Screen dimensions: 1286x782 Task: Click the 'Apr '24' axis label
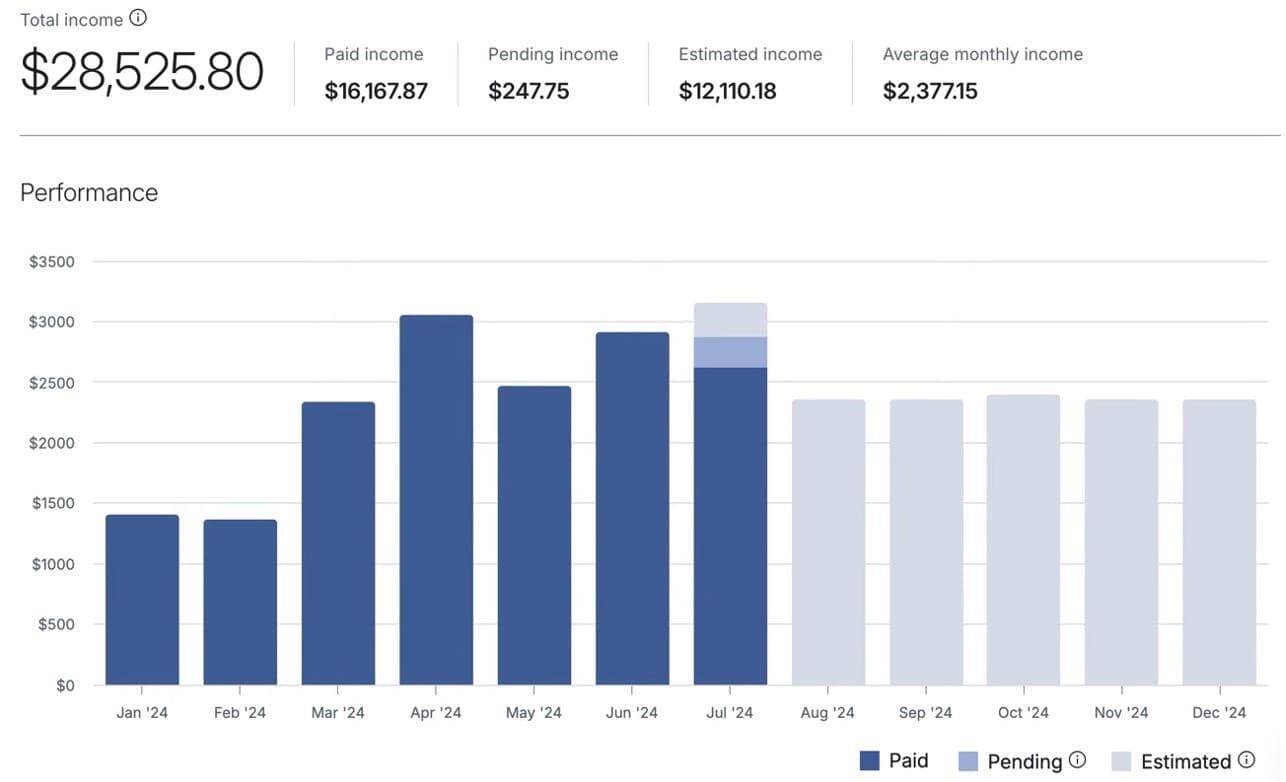[436, 712]
